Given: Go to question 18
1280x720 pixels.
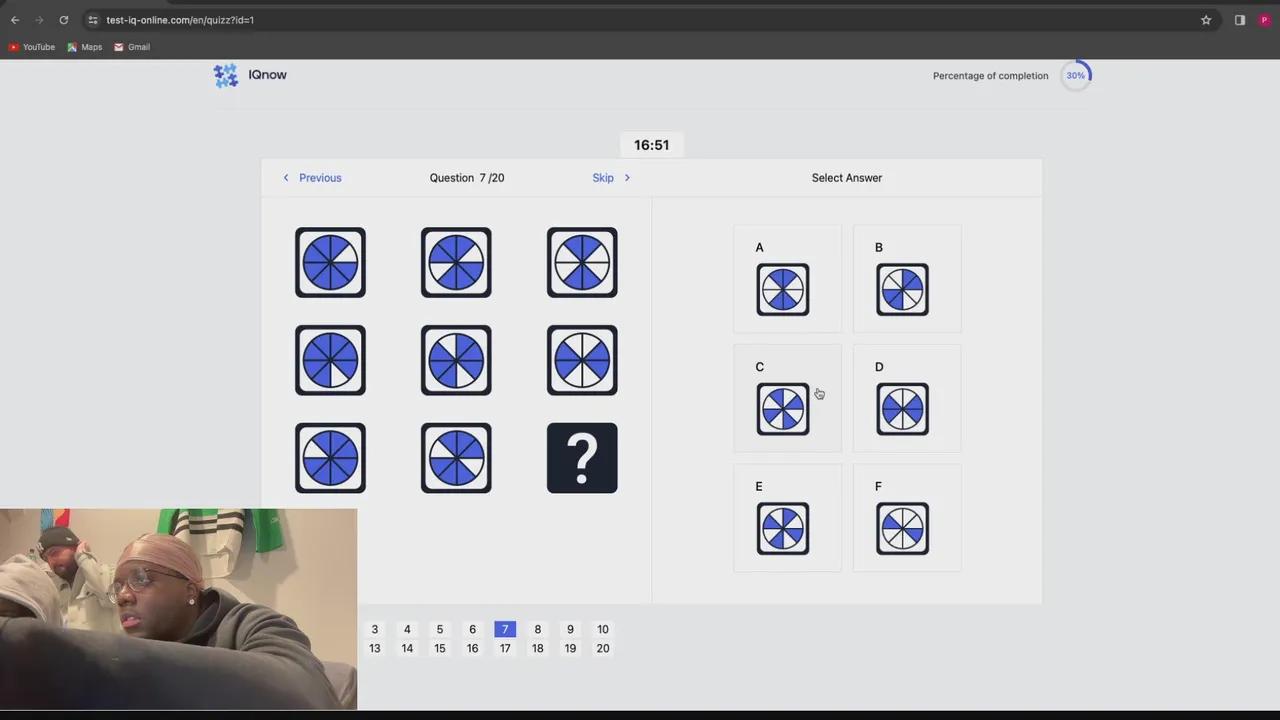Looking at the screenshot, I should (538, 648).
